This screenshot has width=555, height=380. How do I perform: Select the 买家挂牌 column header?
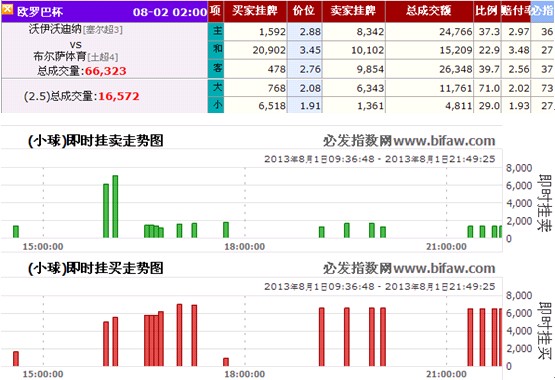(x=255, y=11)
